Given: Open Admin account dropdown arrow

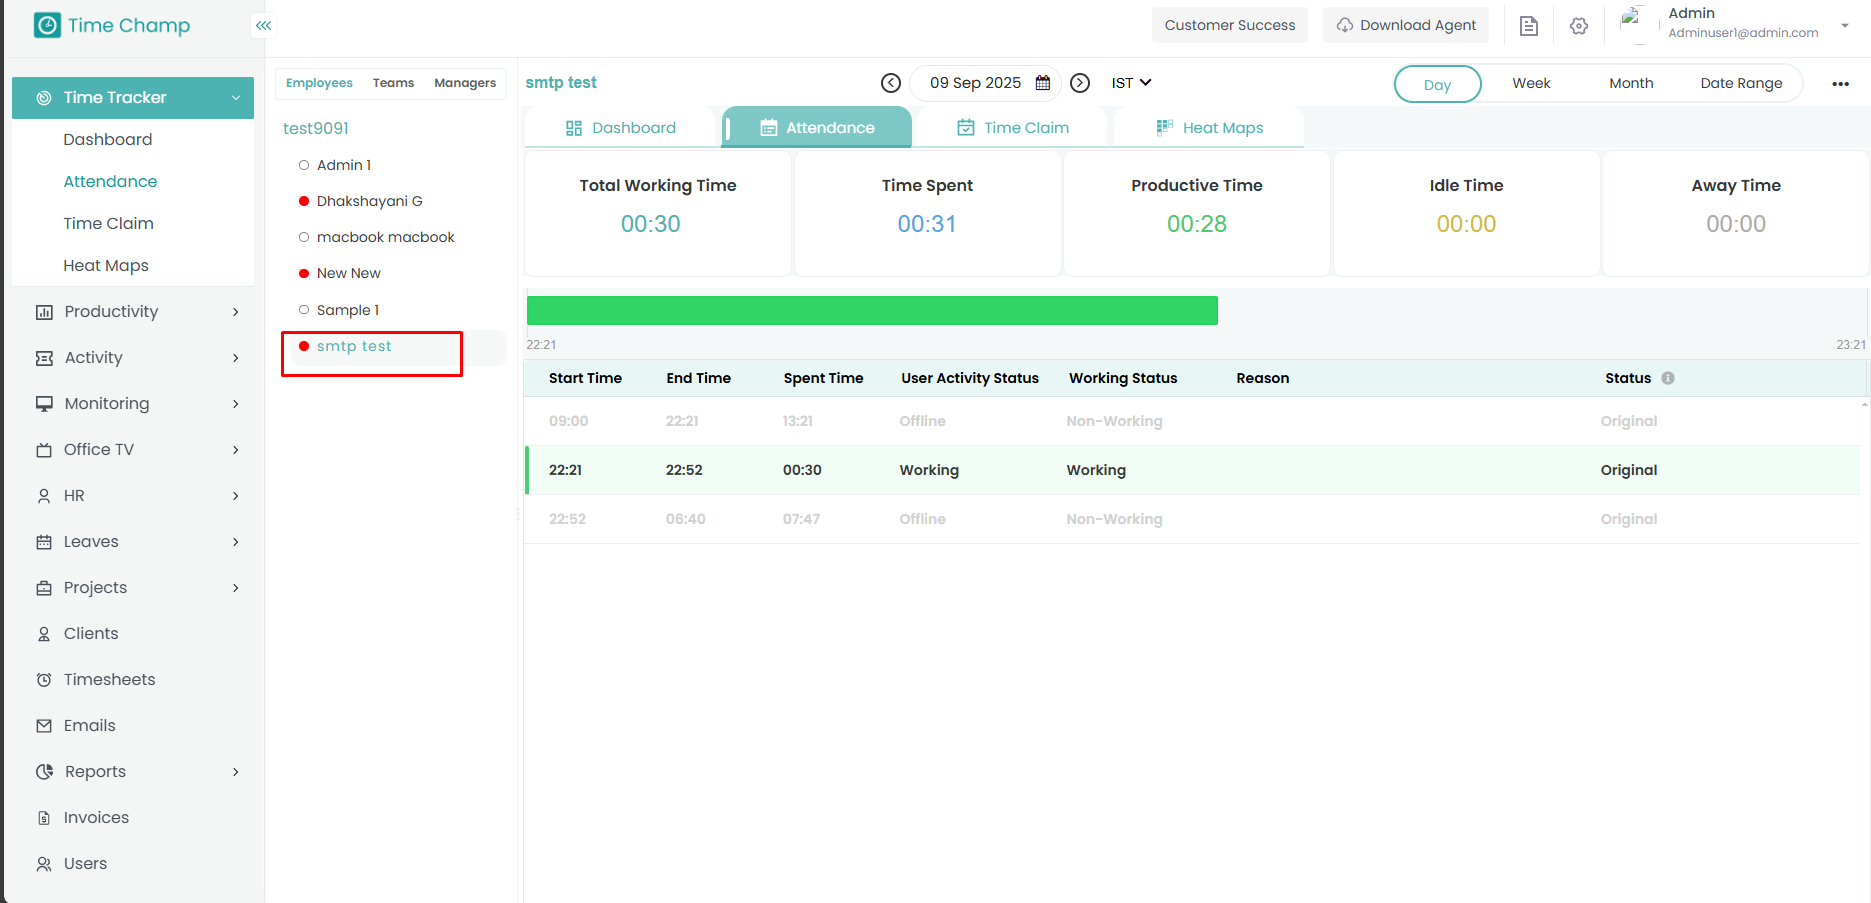Looking at the screenshot, I should click(1844, 25).
